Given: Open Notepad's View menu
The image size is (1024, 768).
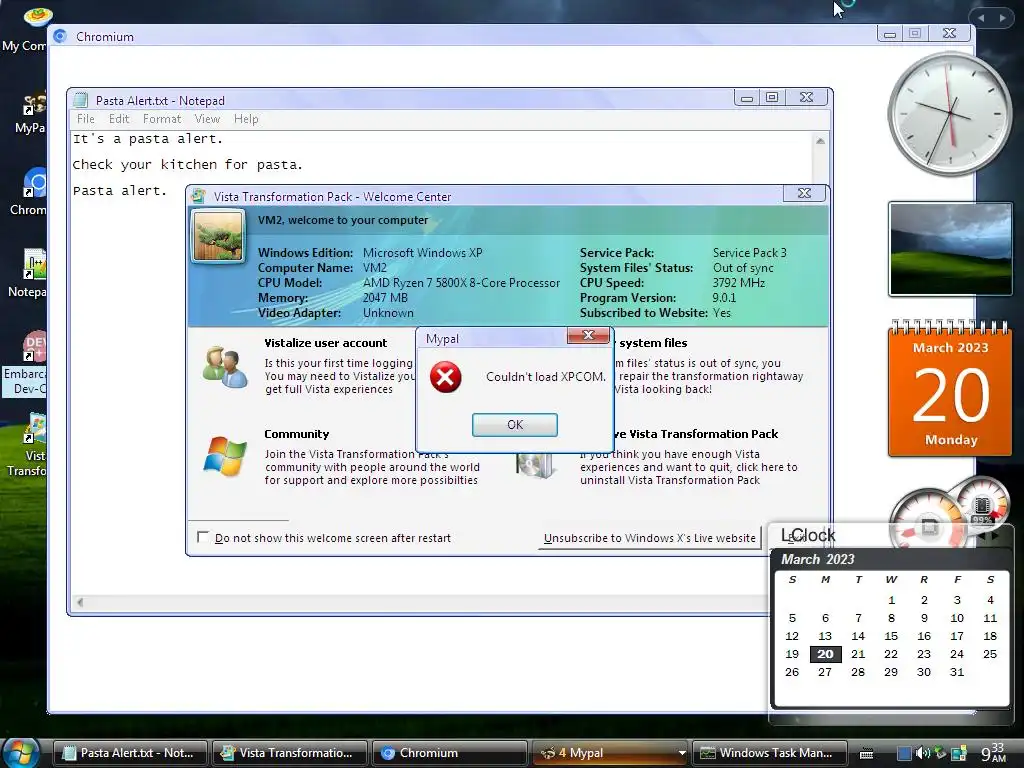Looking at the screenshot, I should click(x=207, y=119).
